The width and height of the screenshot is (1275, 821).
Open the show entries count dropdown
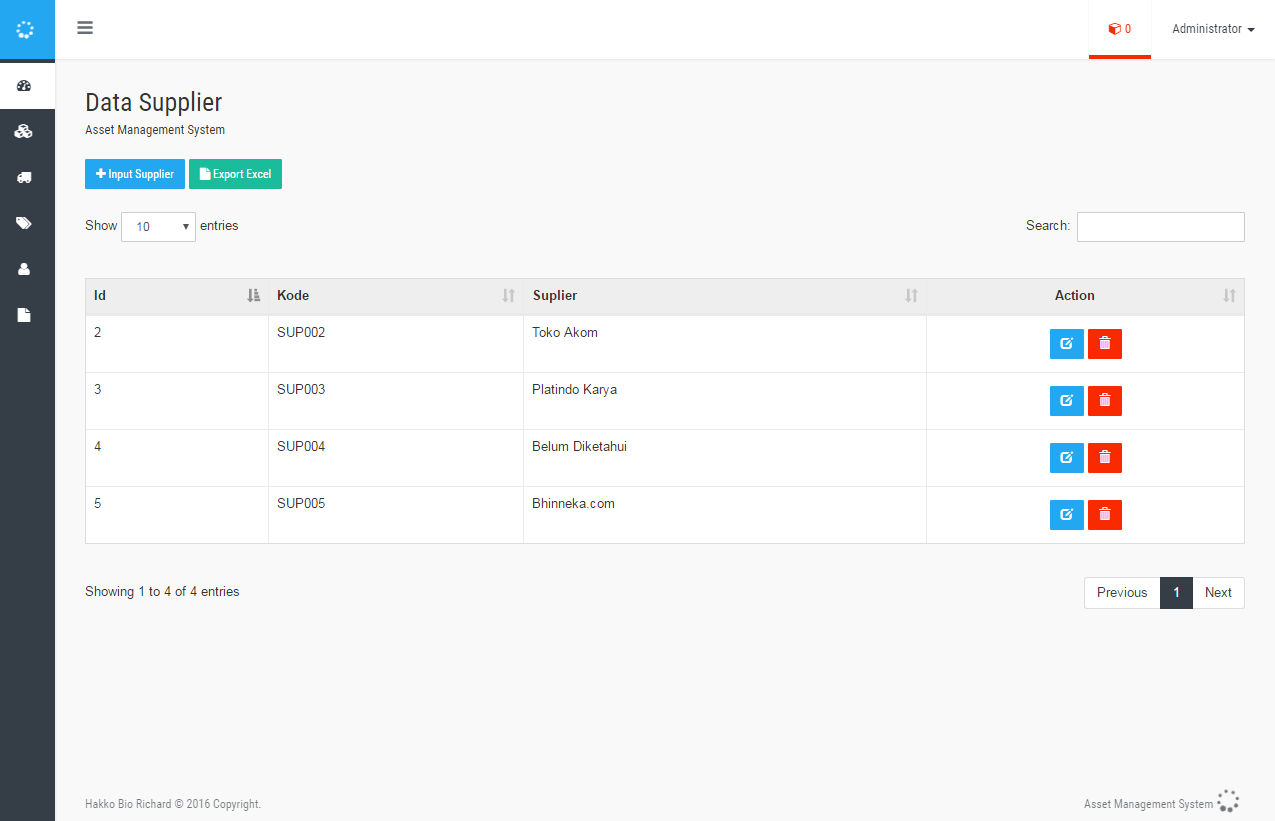(159, 227)
